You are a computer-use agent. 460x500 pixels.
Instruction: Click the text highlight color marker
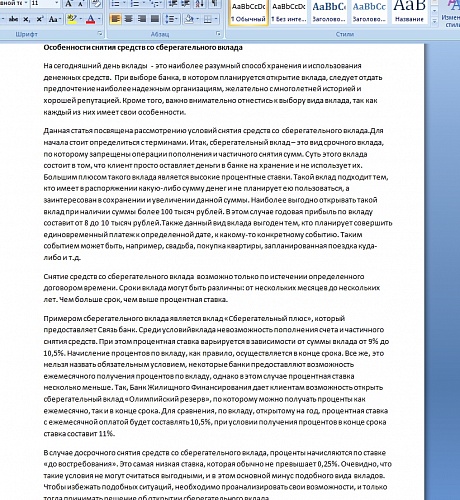point(71,19)
